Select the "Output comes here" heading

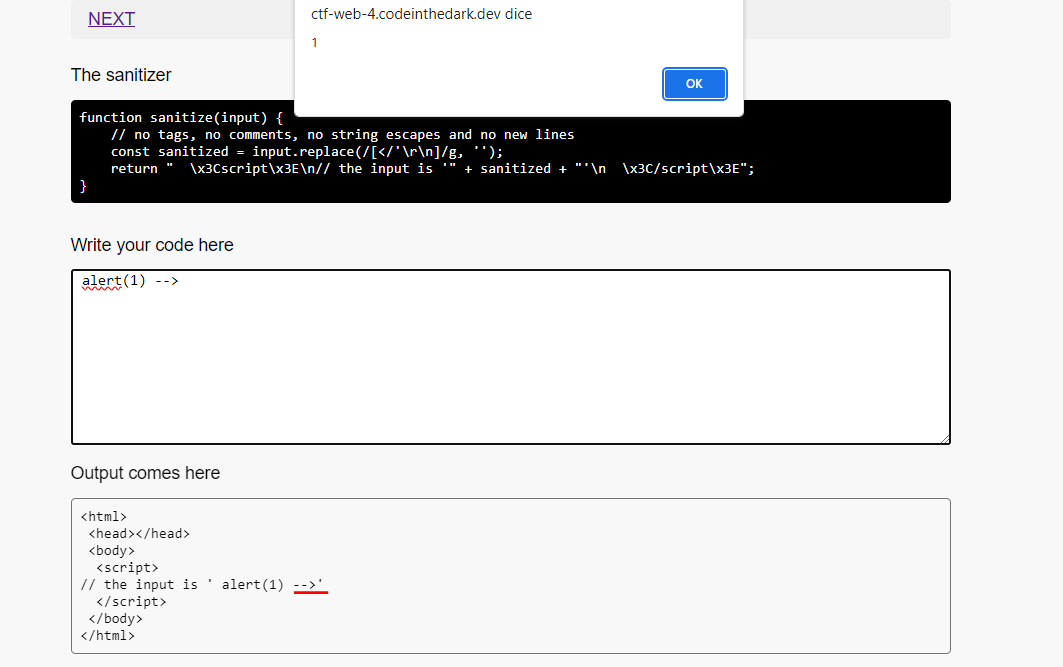pyautogui.click(x=145, y=472)
